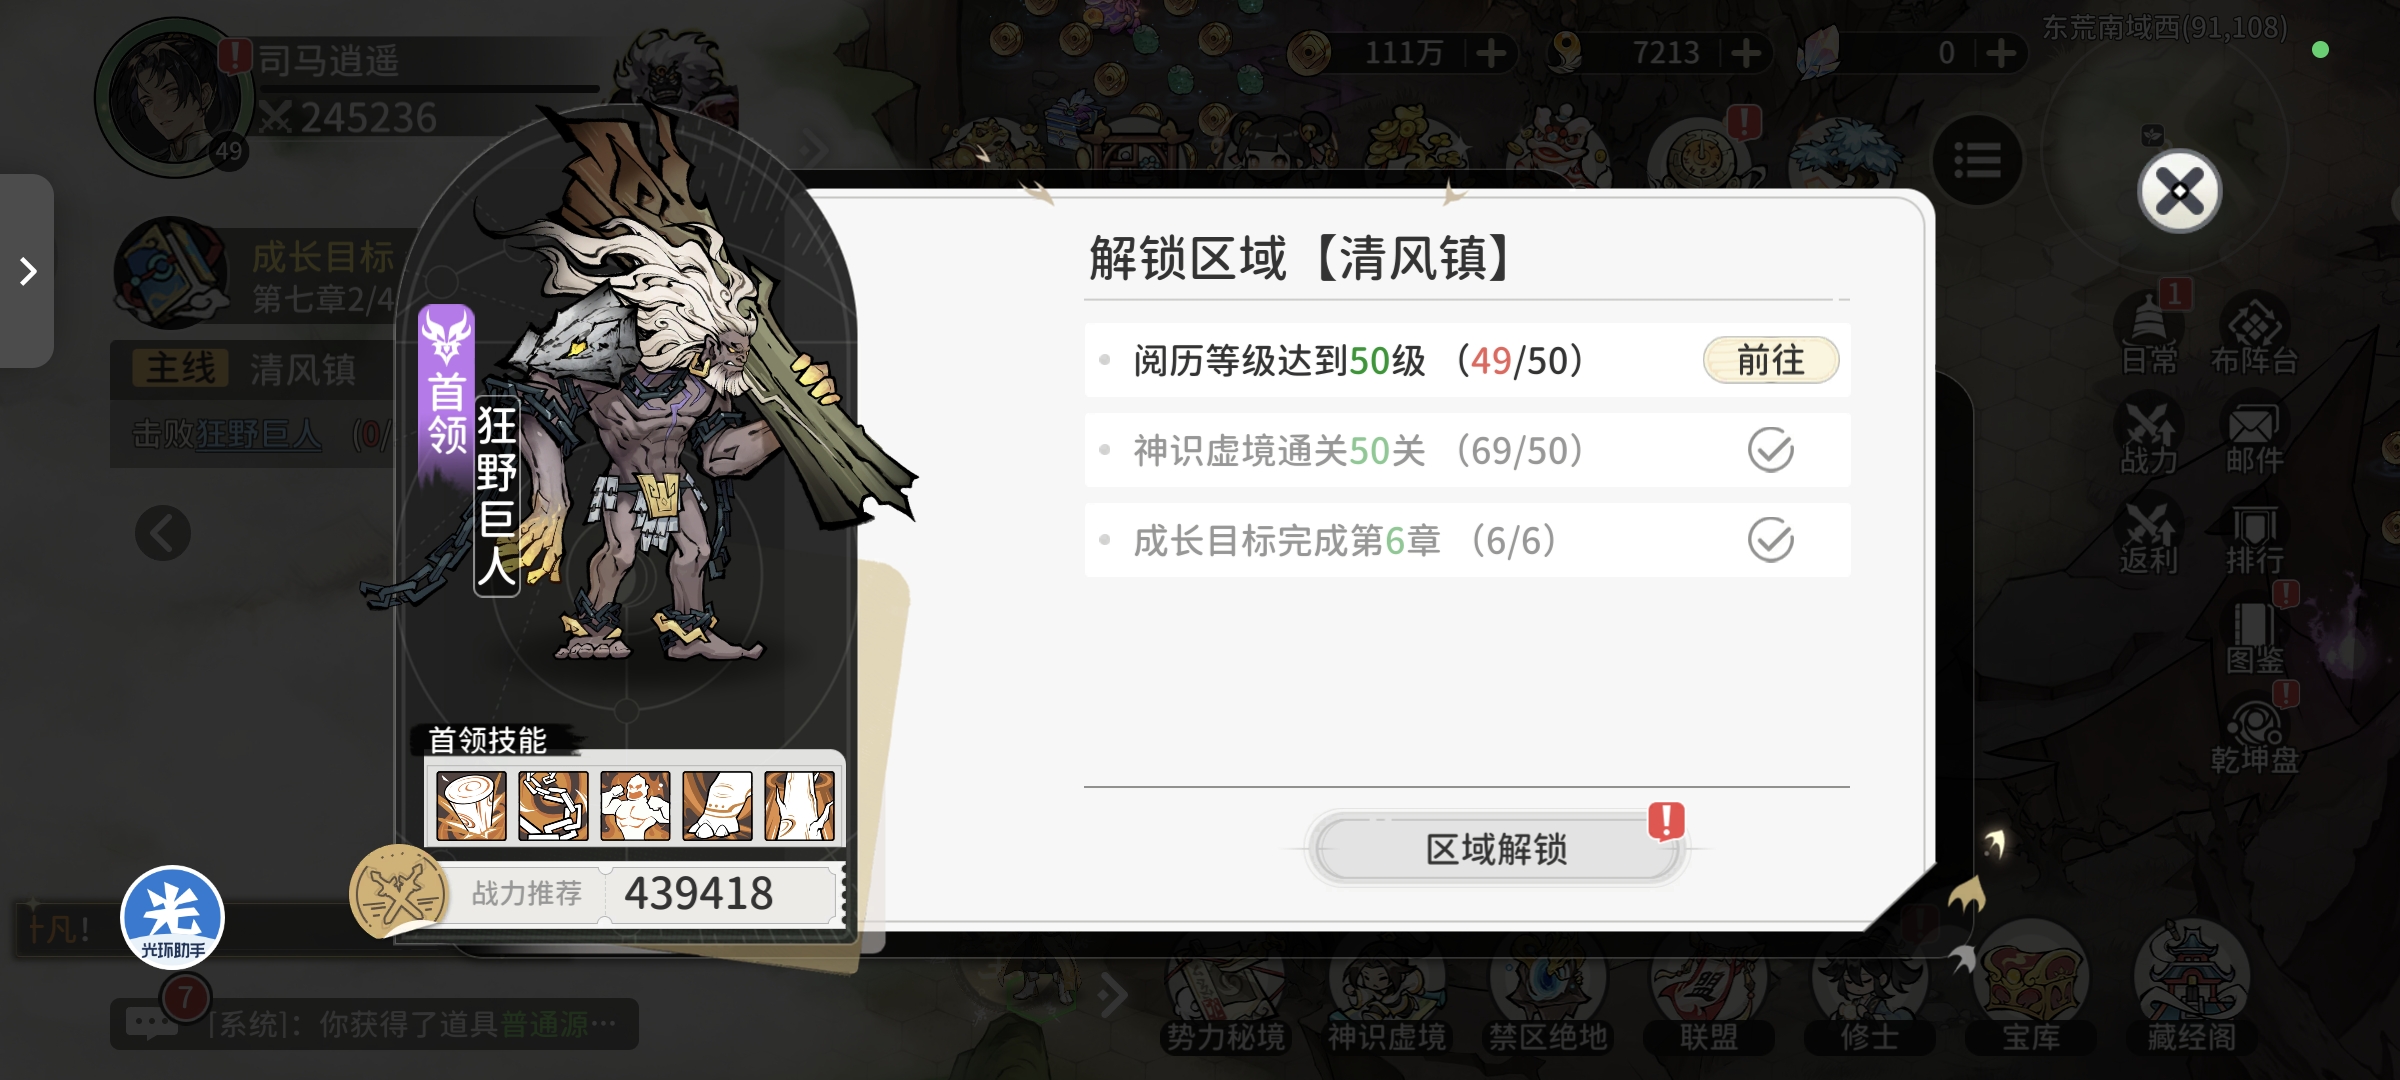Image resolution: width=2400 pixels, height=1080 pixels.
Task: Open the 光环助手 floating assistant icon
Action: tap(172, 918)
